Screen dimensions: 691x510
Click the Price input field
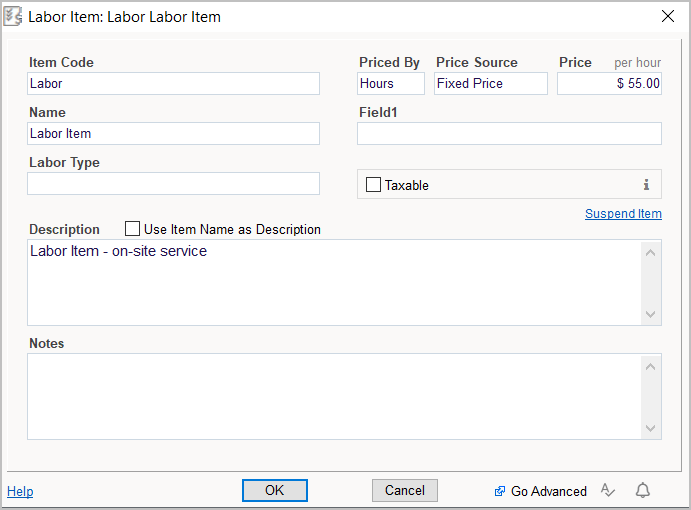click(609, 84)
